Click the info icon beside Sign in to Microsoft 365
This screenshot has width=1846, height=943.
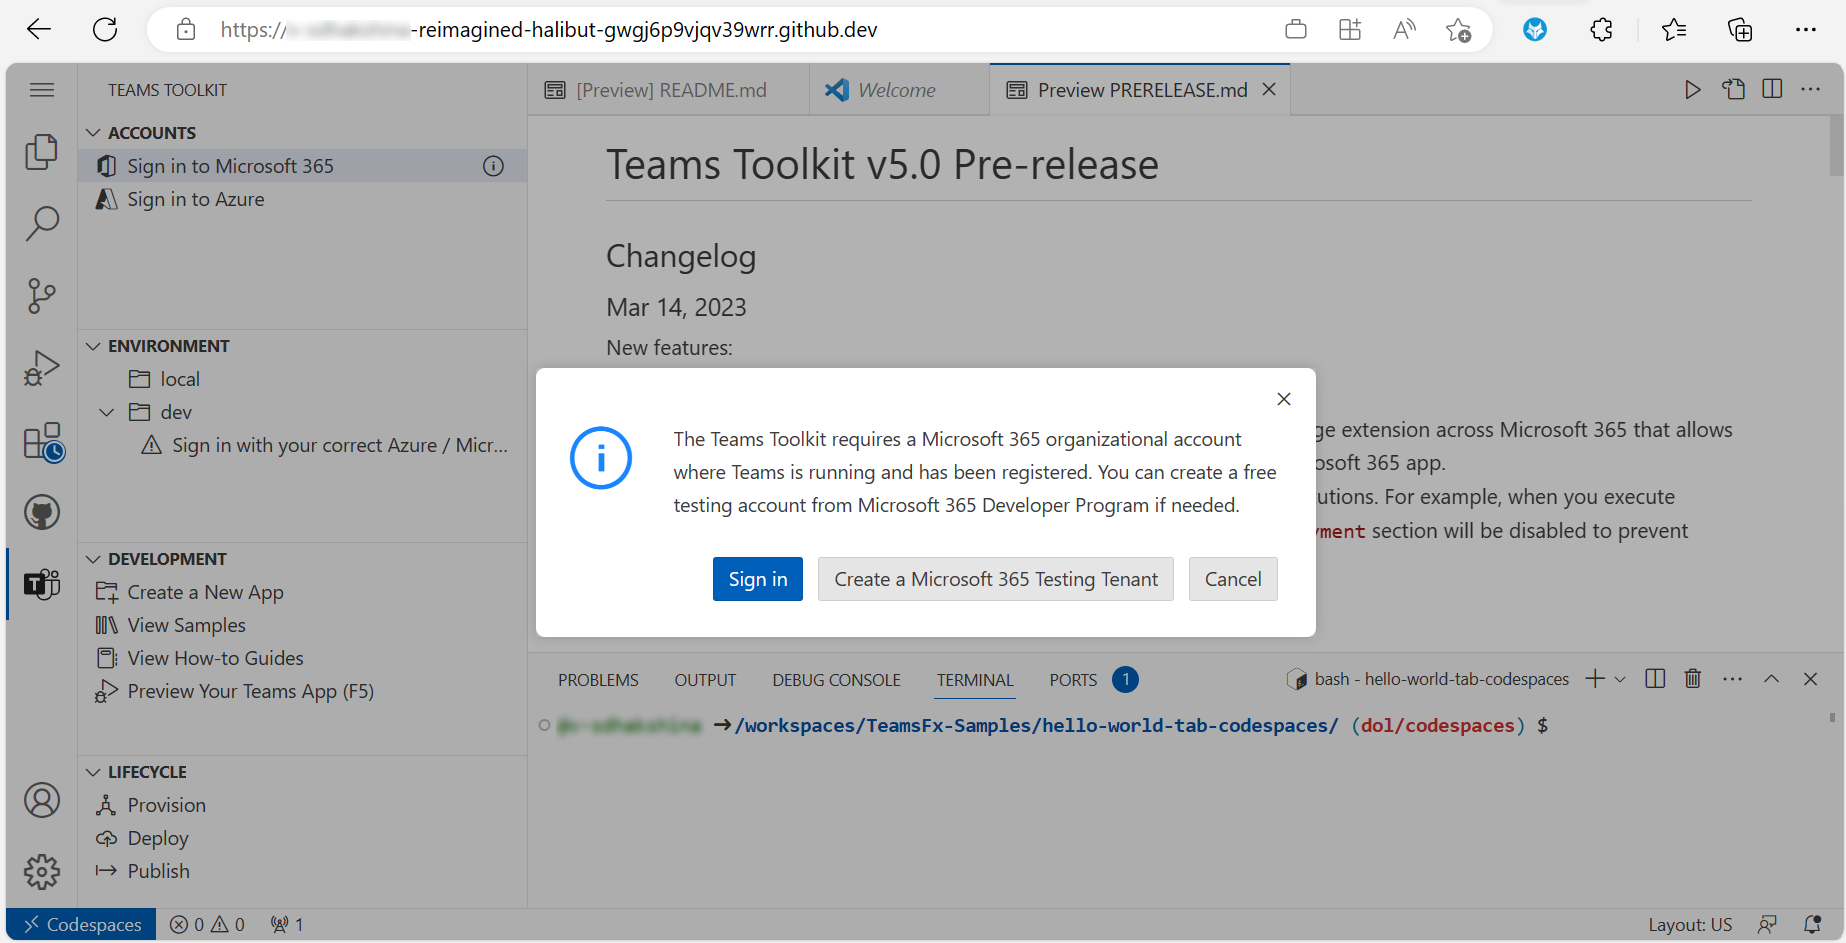pos(493,166)
